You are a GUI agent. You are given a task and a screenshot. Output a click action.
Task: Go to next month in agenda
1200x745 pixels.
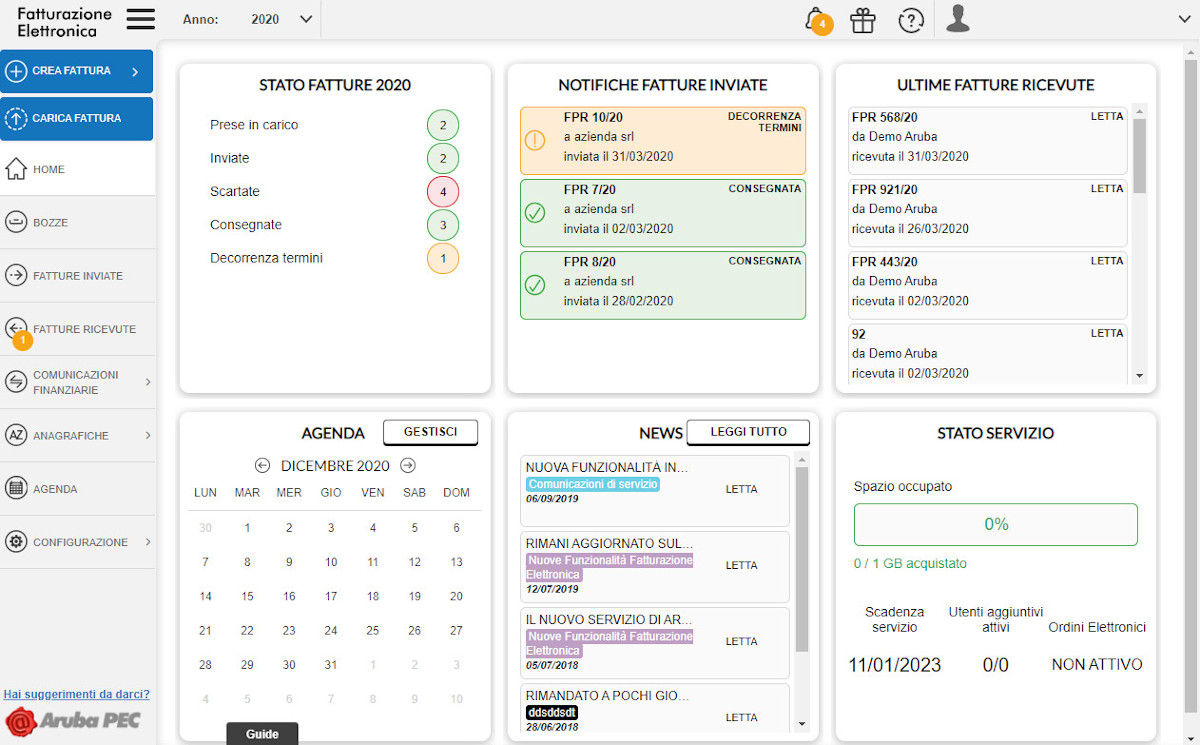(x=408, y=465)
